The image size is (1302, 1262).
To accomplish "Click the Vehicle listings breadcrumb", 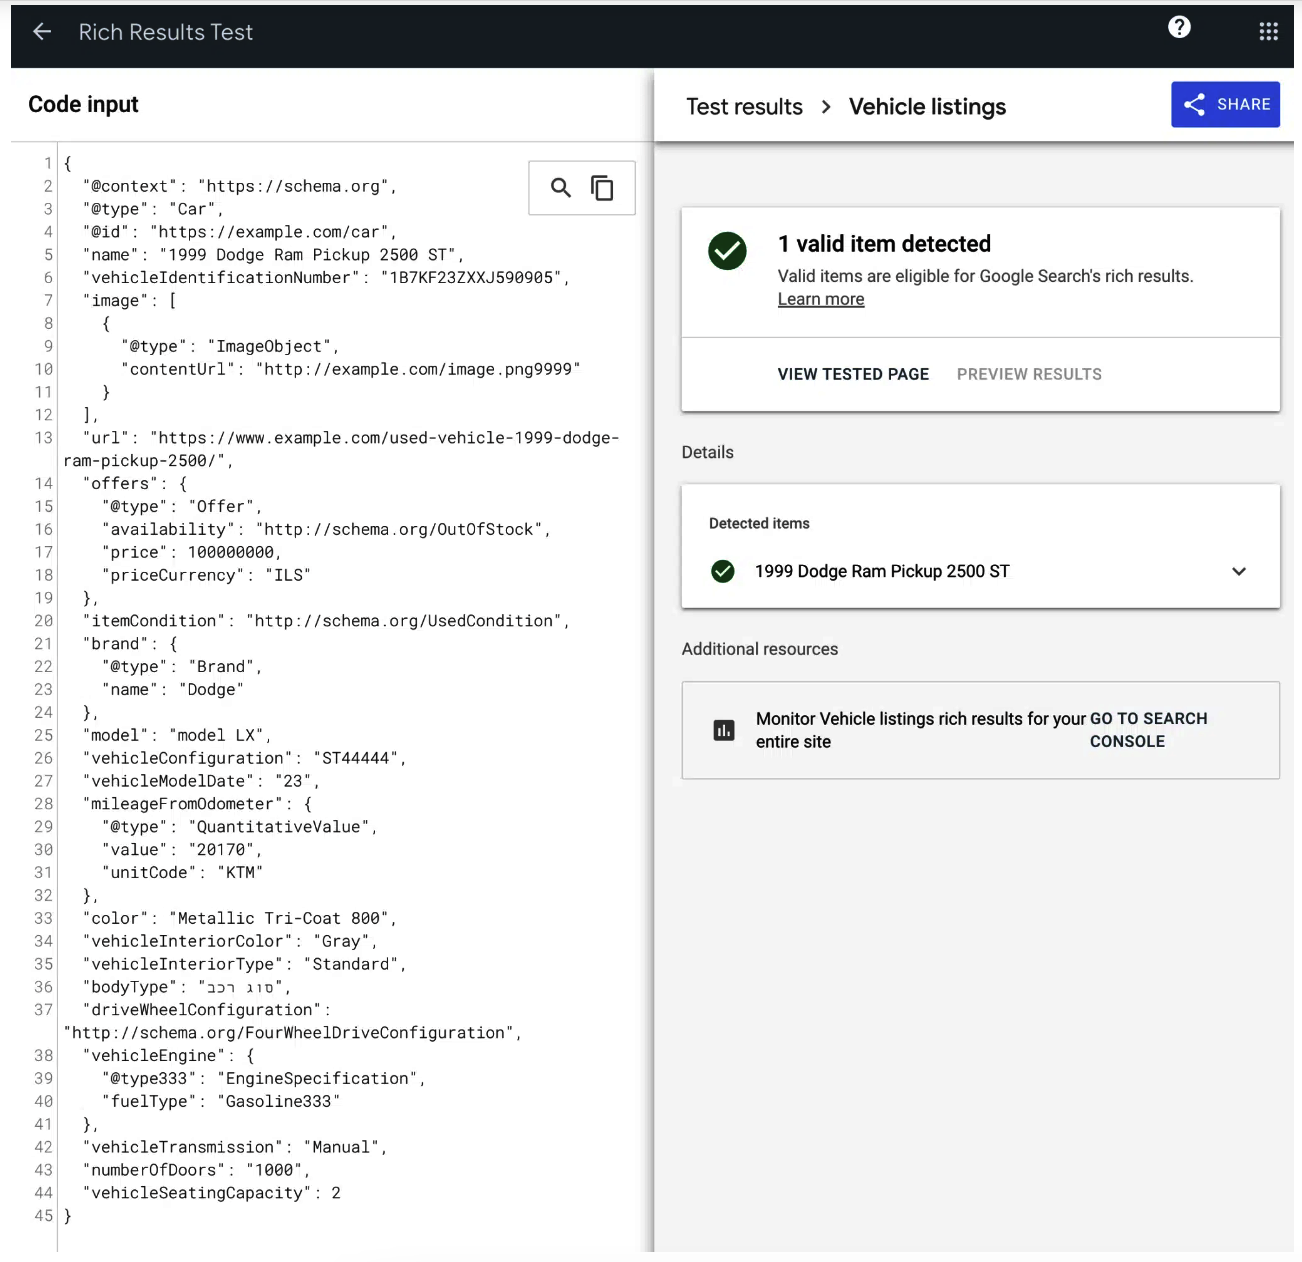I will point(927,107).
